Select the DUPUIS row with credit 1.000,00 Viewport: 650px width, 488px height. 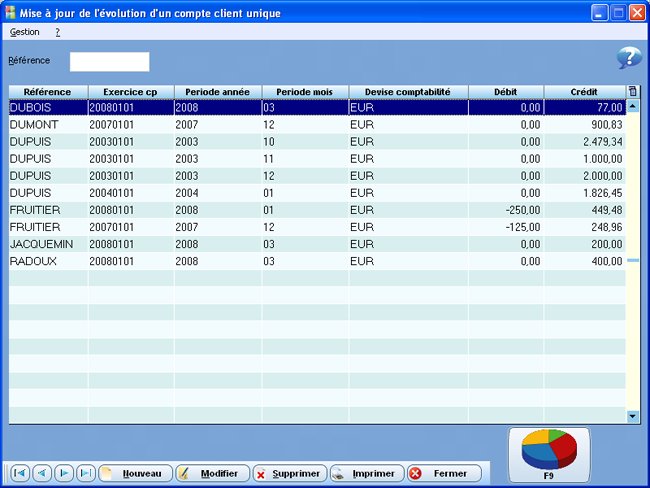coord(317,158)
